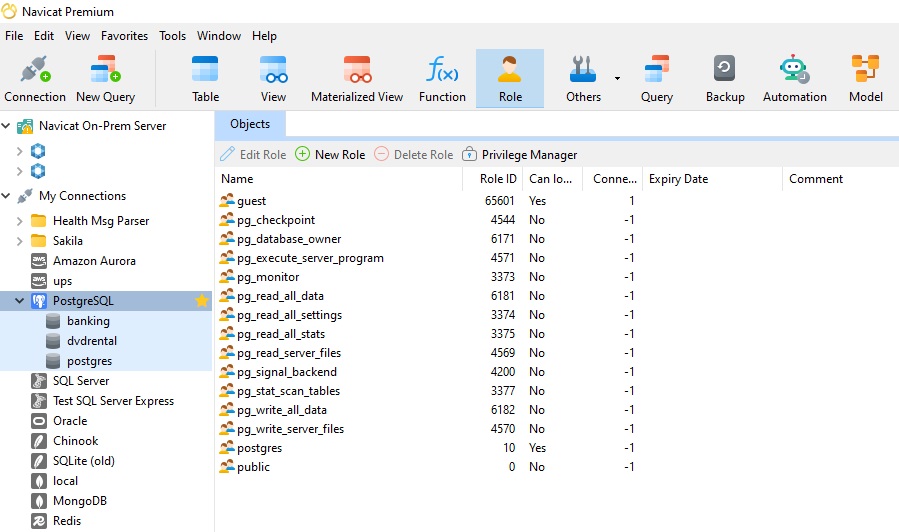Open the File menu
The height and width of the screenshot is (532, 899).
(x=14, y=36)
